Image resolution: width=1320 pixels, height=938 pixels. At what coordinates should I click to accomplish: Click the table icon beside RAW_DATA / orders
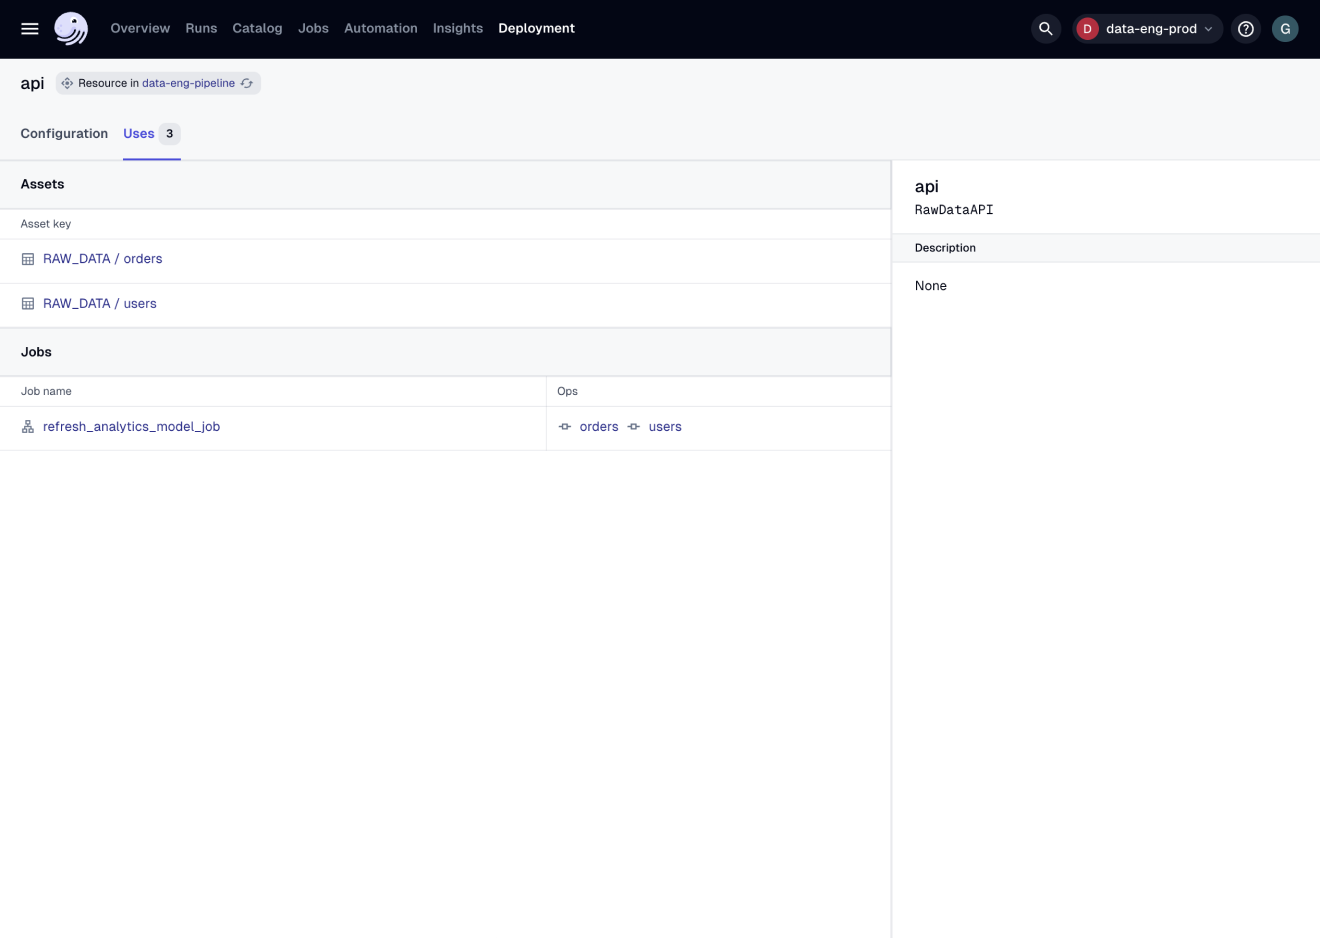point(27,258)
